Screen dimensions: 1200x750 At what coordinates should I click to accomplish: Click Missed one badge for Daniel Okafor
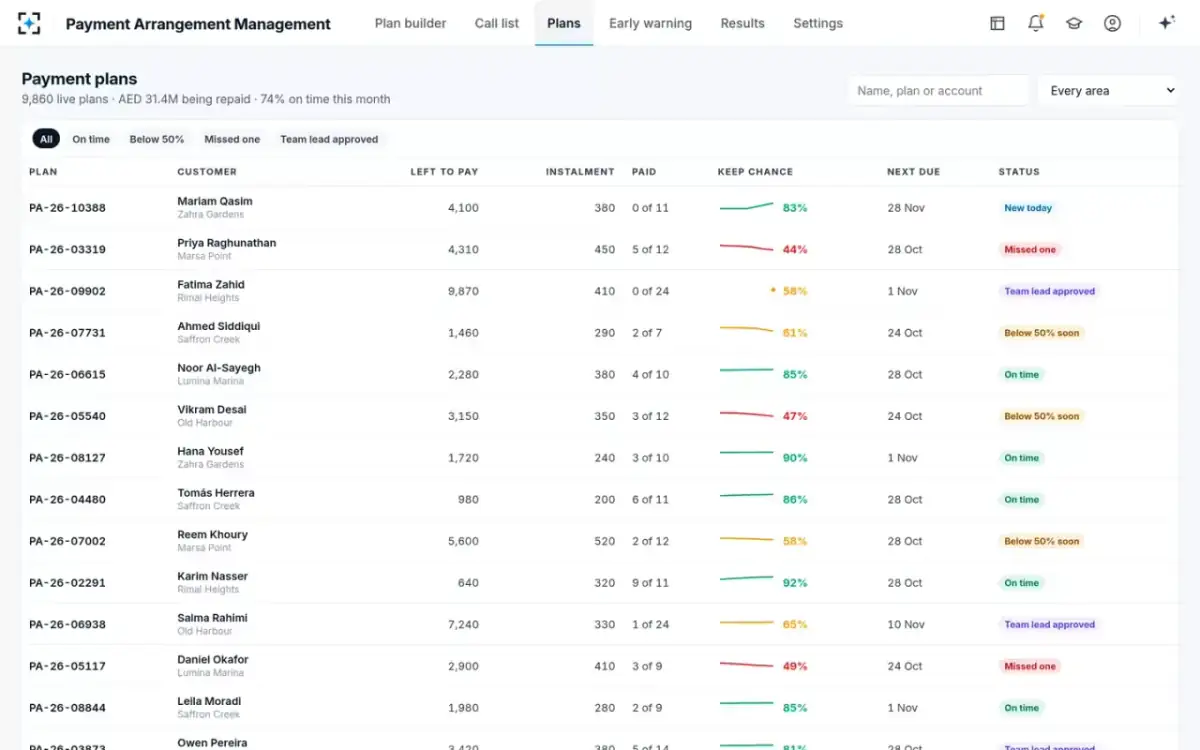coord(1030,666)
